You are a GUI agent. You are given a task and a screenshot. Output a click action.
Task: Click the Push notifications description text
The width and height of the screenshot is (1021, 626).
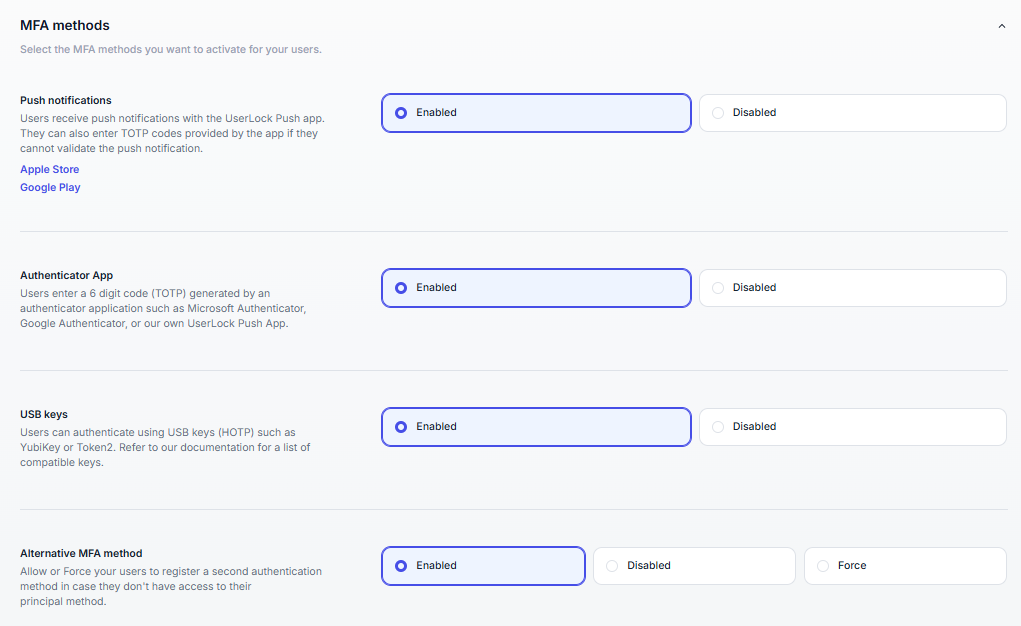pos(172,133)
